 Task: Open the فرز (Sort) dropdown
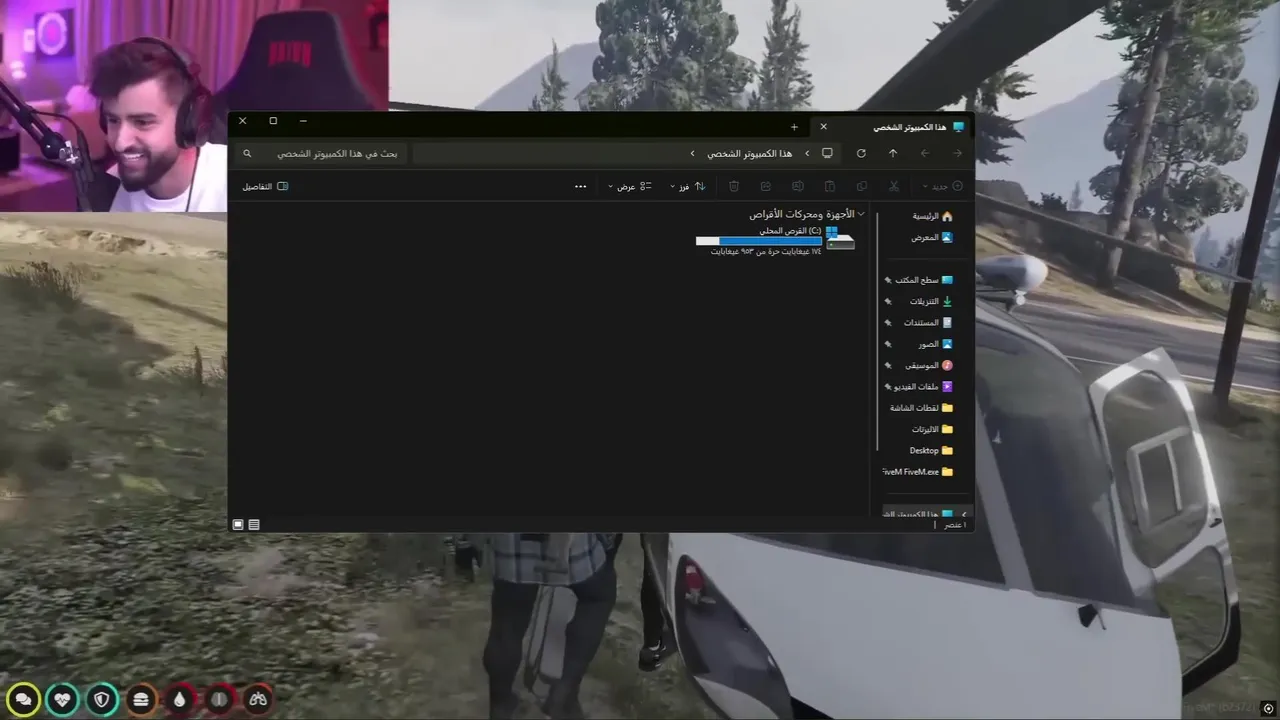[x=687, y=186]
